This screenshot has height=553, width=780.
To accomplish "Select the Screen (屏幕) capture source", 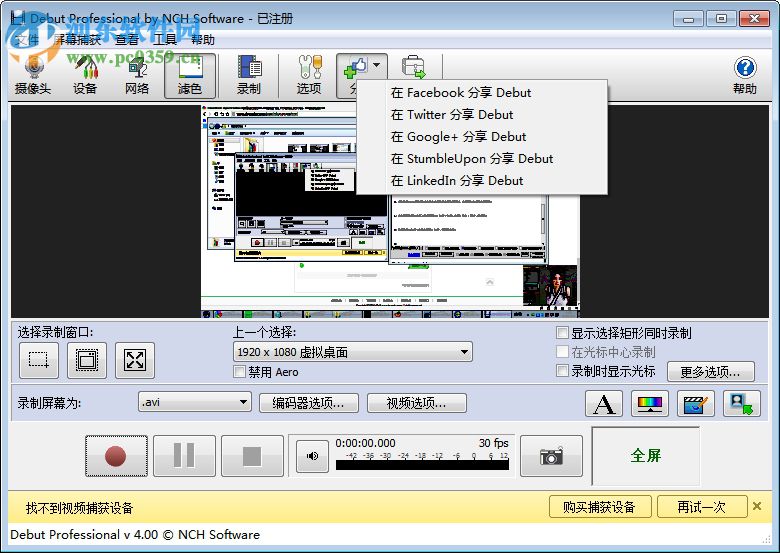I will pos(190,76).
